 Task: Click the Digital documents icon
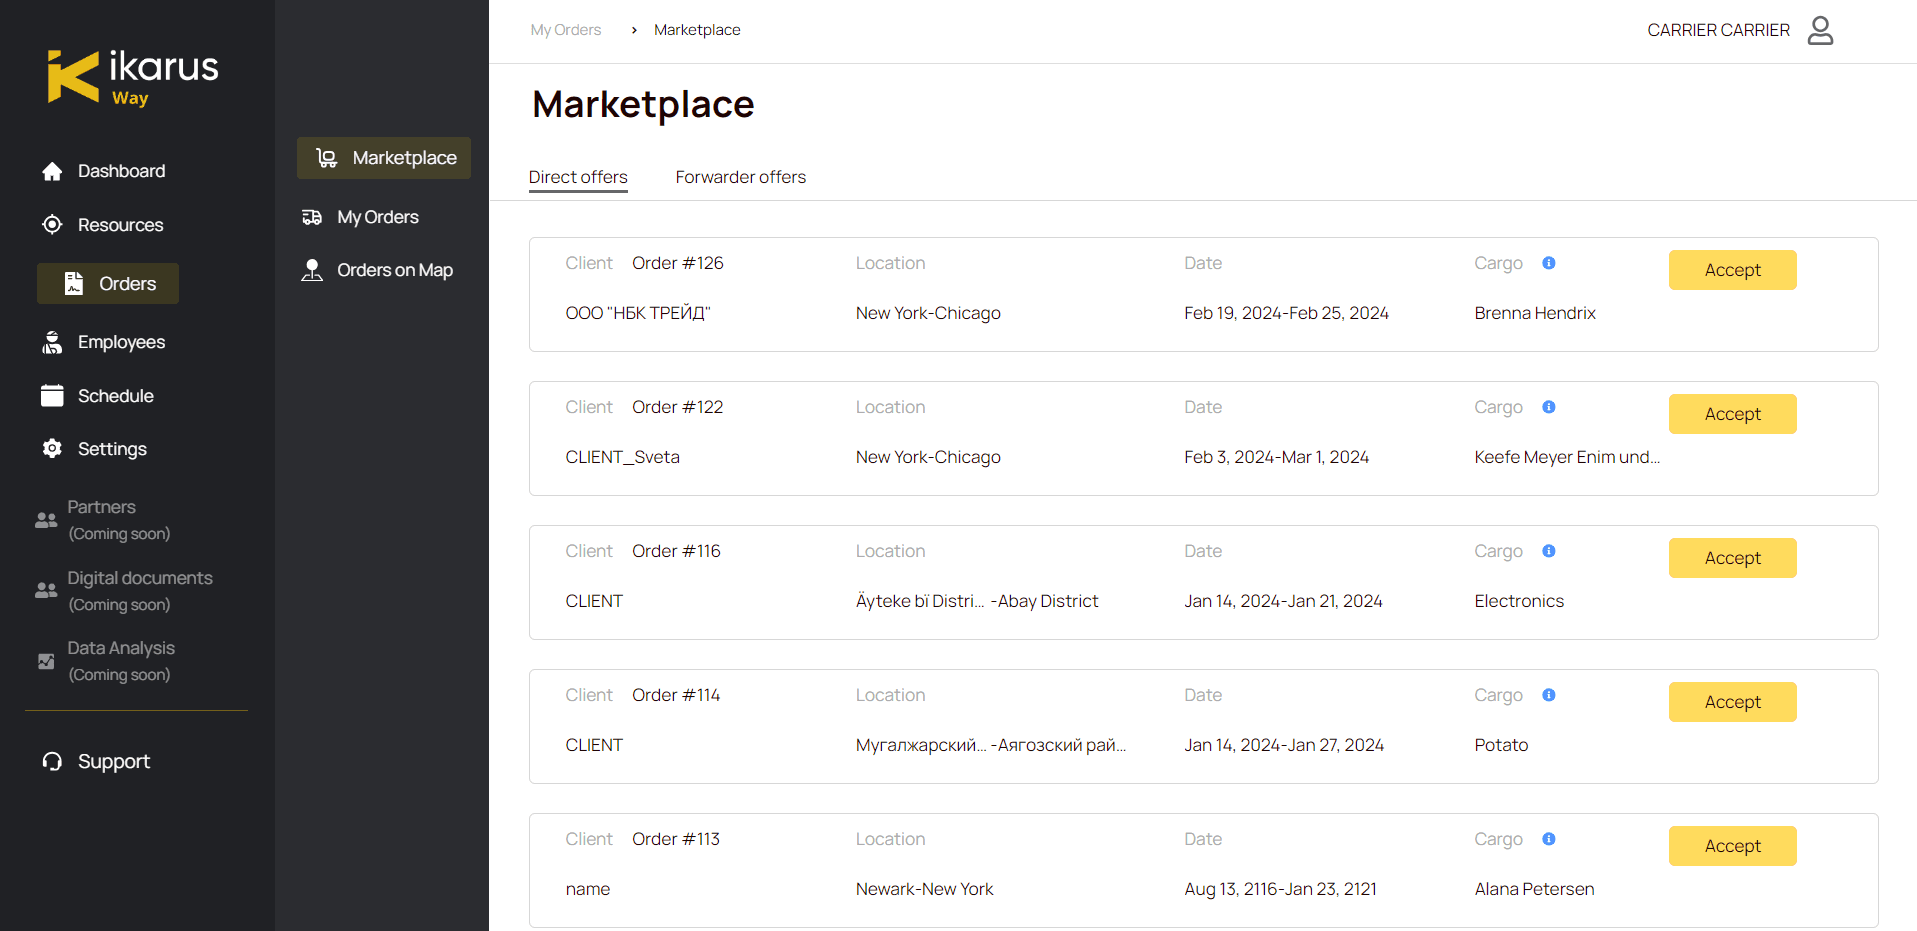[x=46, y=590]
